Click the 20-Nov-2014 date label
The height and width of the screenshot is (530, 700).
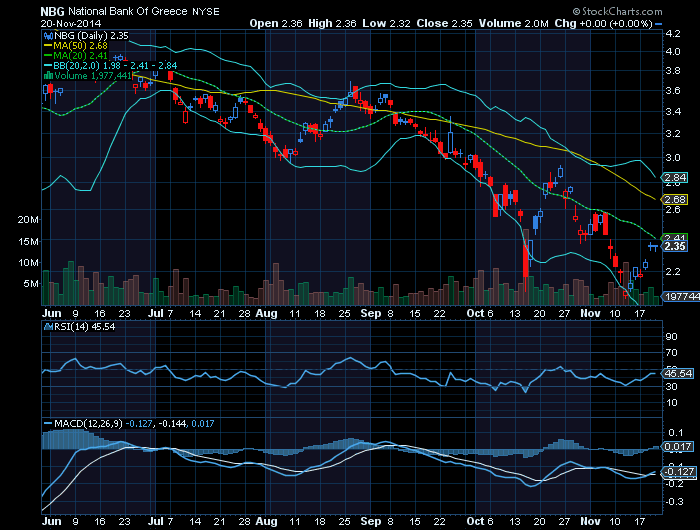point(71,24)
